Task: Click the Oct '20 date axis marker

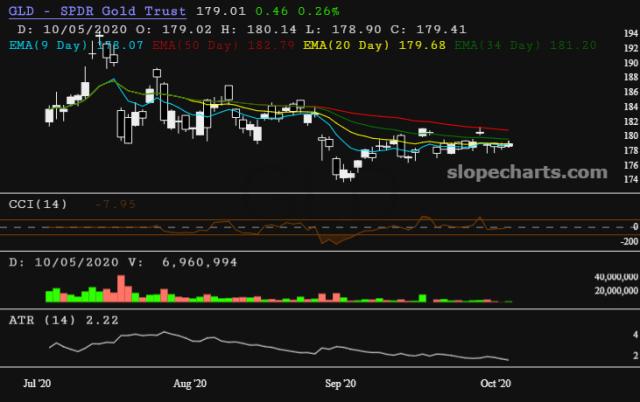Action: click(x=496, y=384)
